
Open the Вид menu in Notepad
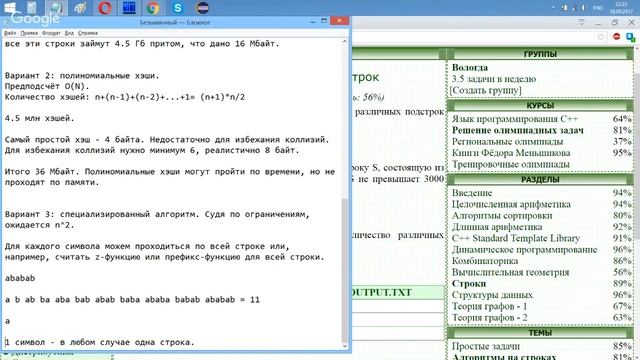pos(69,33)
